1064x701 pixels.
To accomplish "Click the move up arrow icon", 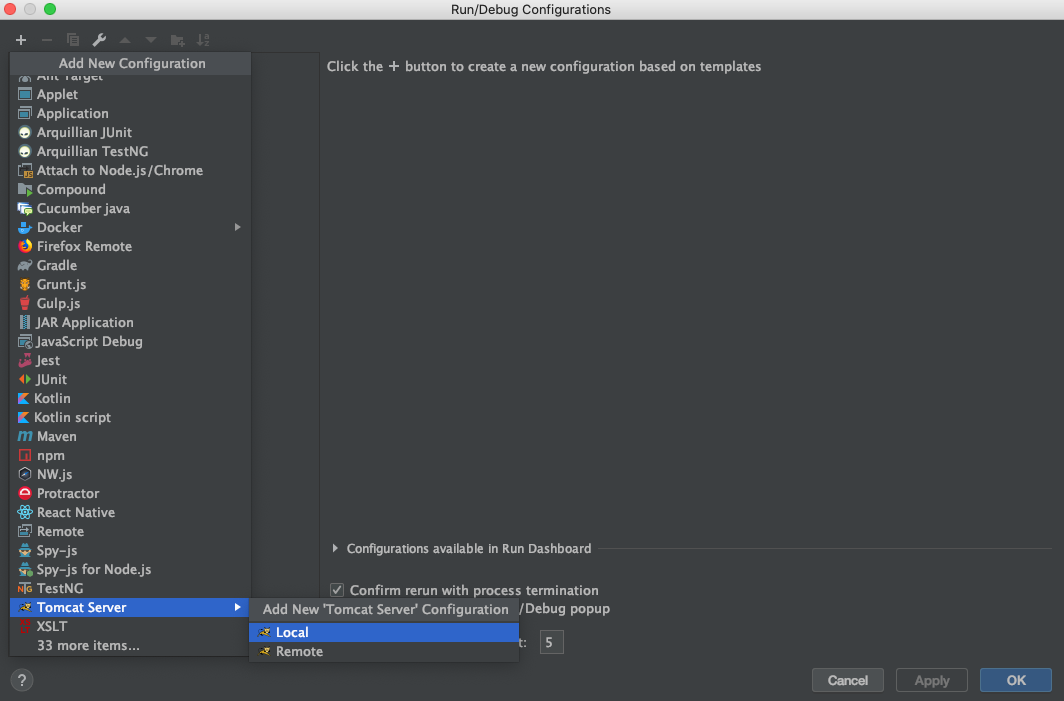I will (125, 40).
